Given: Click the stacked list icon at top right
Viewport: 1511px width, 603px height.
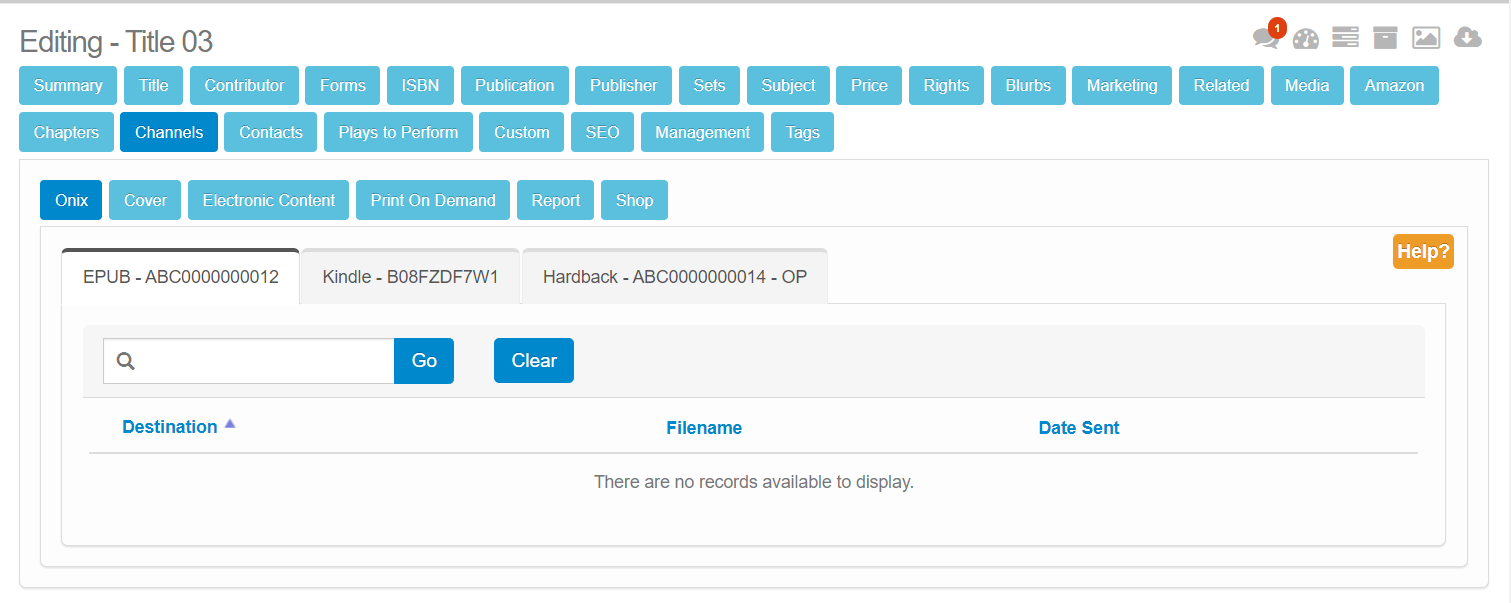Looking at the screenshot, I should (1346, 38).
